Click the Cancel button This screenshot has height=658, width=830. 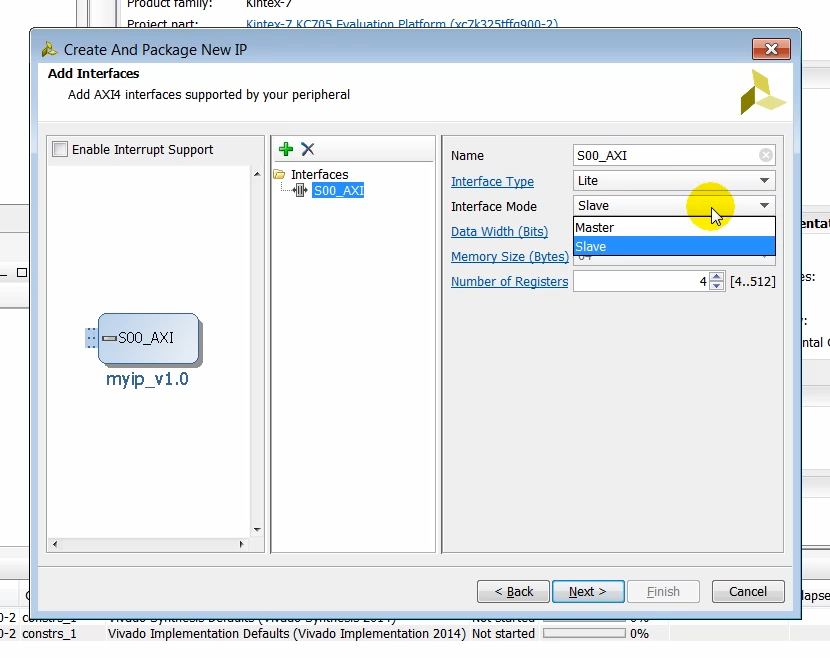pos(747,591)
